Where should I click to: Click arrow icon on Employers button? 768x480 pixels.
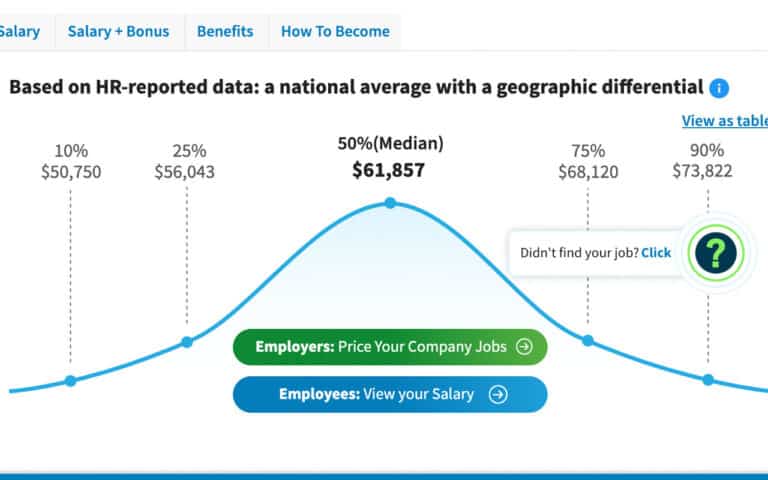[x=525, y=347]
